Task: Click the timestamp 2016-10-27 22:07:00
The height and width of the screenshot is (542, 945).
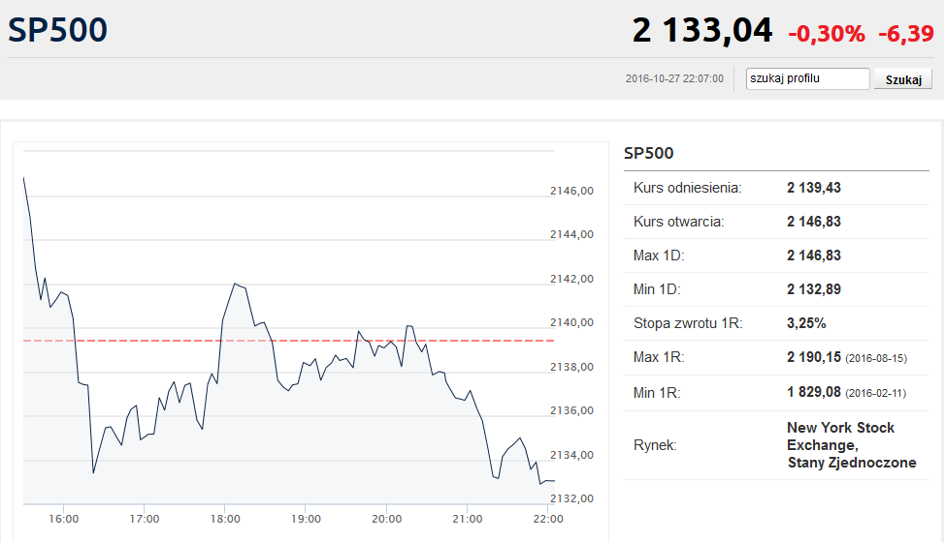Action: (674, 78)
